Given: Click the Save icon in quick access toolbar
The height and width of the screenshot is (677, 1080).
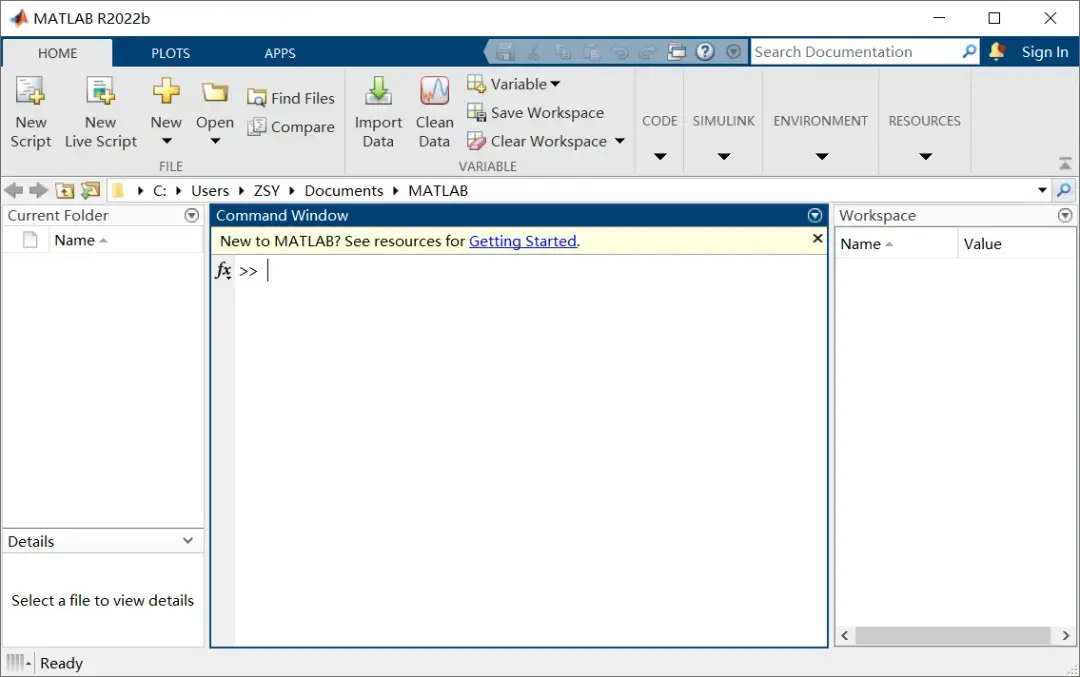Looking at the screenshot, I should pyautogui.click(x=506, y=52).
